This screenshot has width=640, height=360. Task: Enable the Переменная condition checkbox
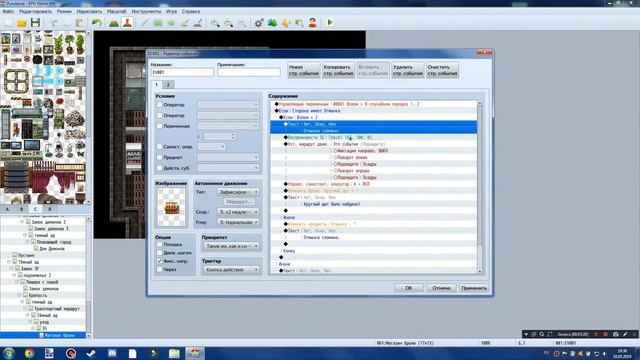click(x=160, y=126)
